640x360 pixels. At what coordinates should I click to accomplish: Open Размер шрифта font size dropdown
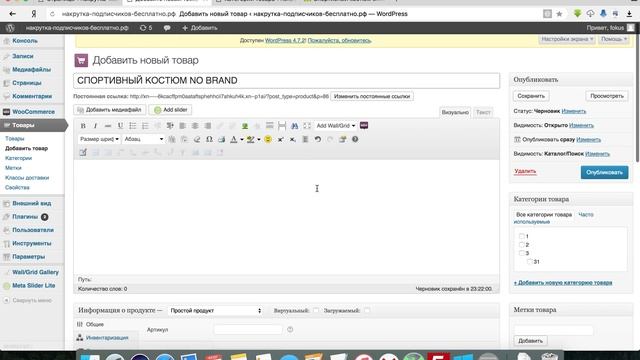[x=99, y=139]
